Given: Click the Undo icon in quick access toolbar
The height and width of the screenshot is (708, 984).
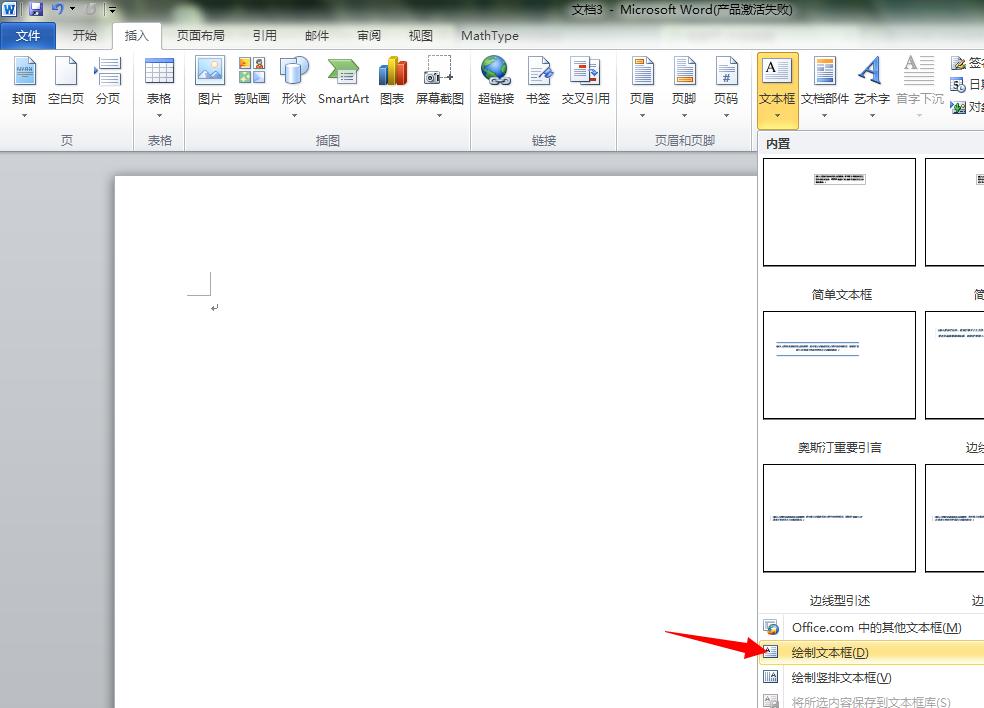Looking at the screenshot, I should pyautogui.click(x=58, y=9).
